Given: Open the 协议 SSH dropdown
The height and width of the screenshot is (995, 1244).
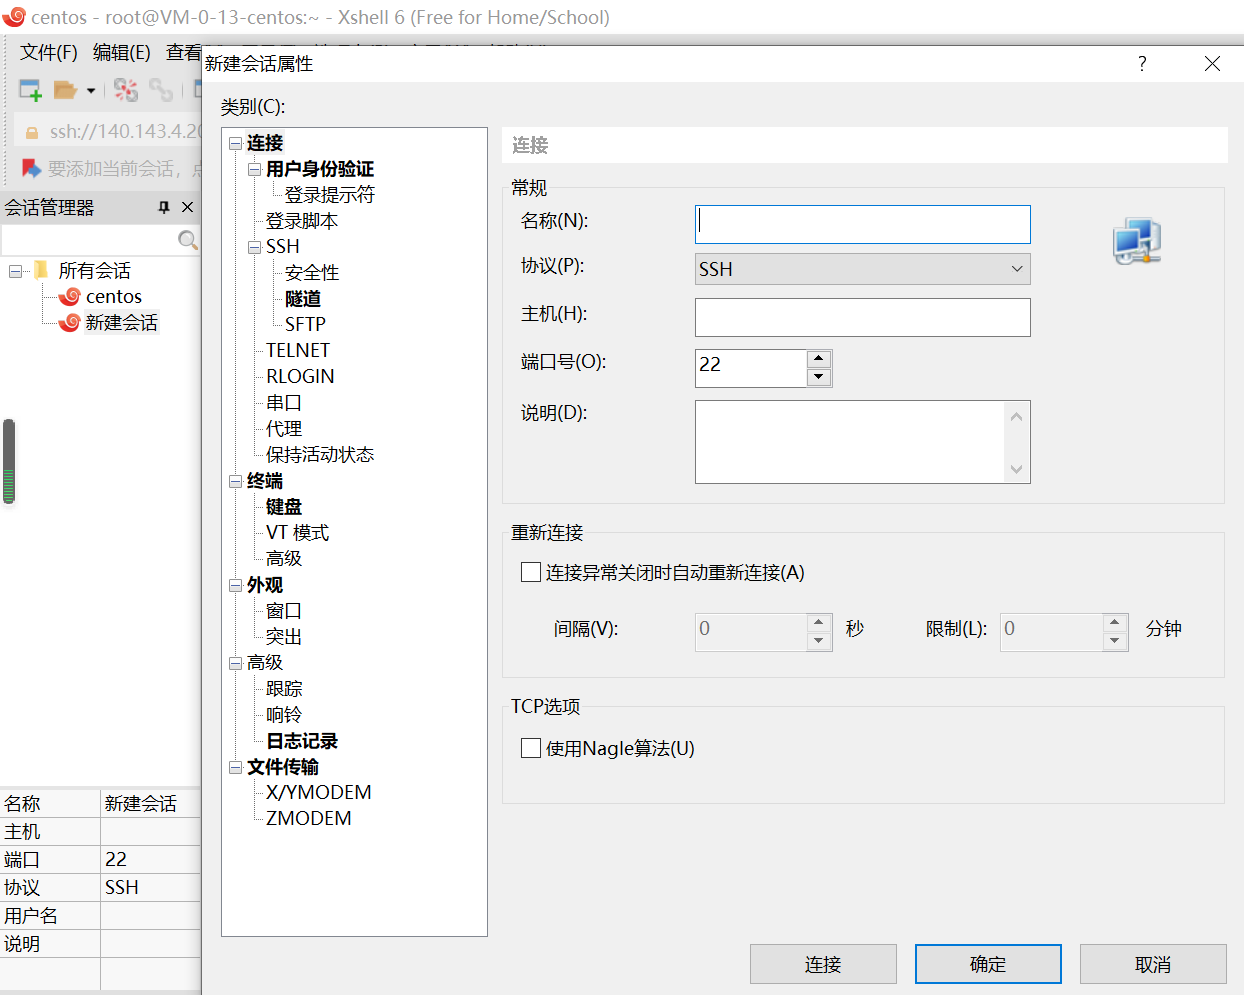Looking at the screenshot, I should click(x=862, y=269).
